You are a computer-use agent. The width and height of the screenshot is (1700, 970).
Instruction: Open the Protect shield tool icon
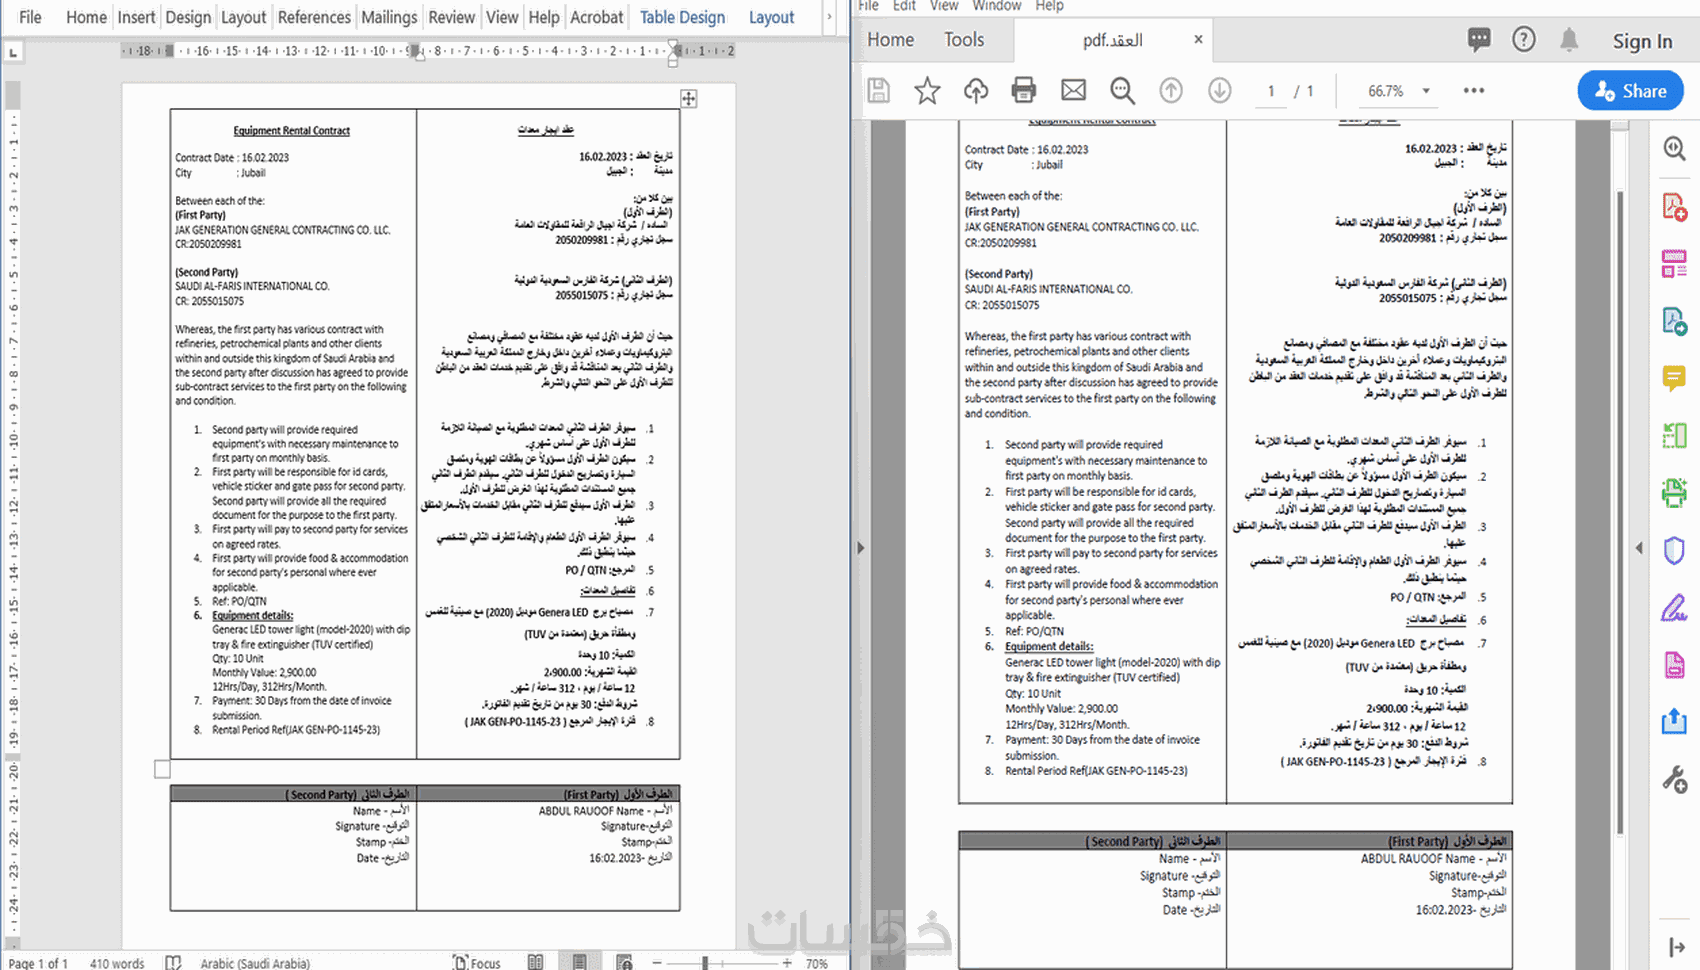click(x=1674, y=550)
